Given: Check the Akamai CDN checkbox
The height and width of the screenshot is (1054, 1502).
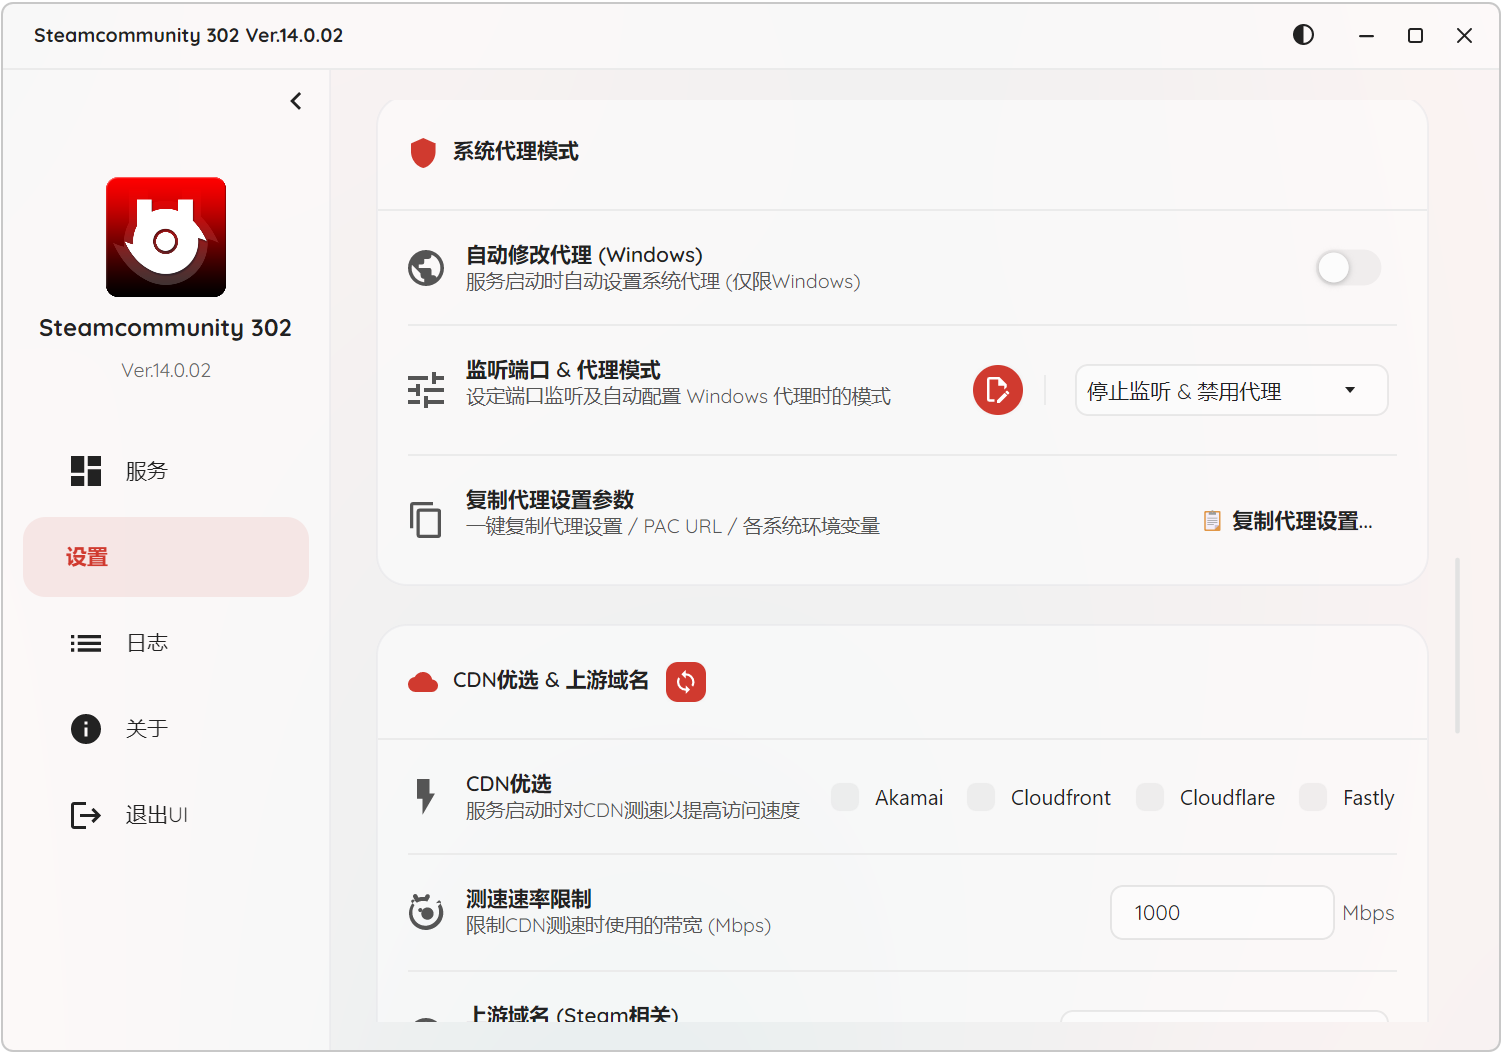Looking at the screenshot, I should tap(845, 797).
